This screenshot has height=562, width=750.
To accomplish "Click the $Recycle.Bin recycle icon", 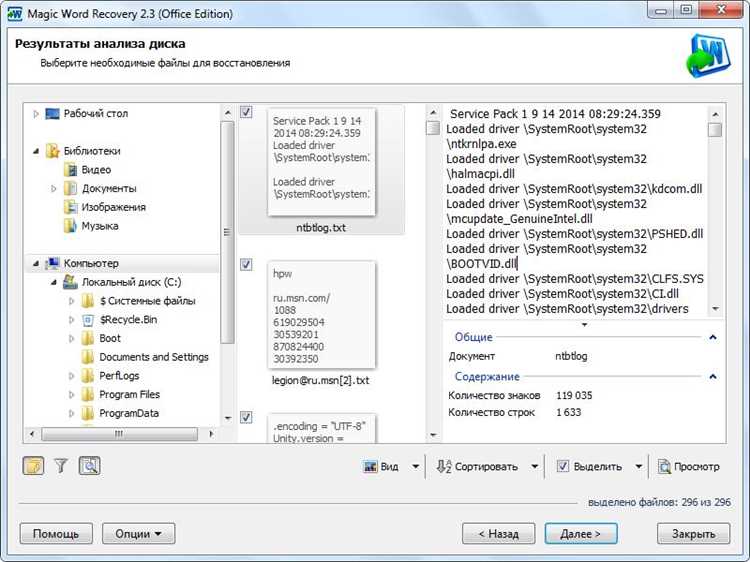I will pyautogui.click(x=88, y=320).
